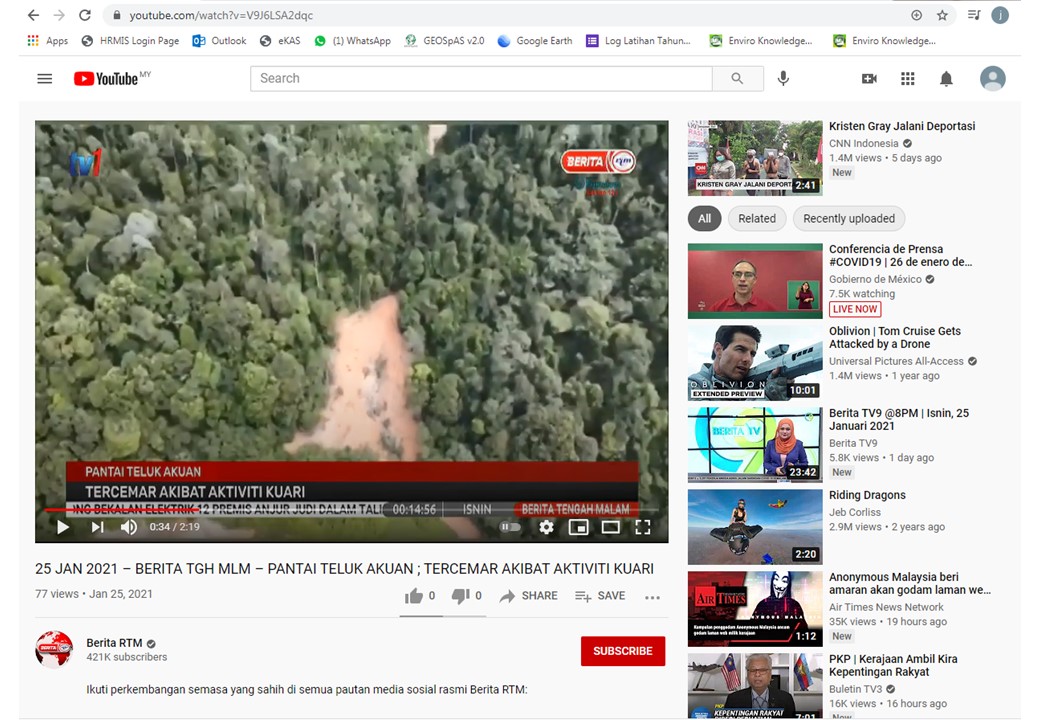The image size is (1040, 720).
Task: Open GEOSpAS v2.0 bookmark
Action: (444, 40)
